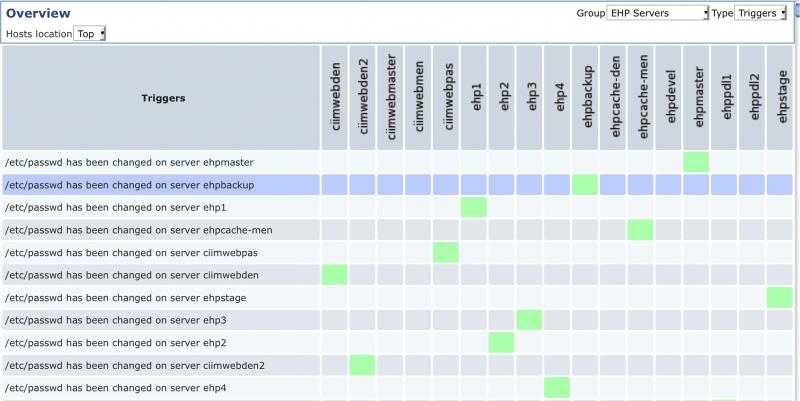This screenshot has width=800, height=401.
Task: Select the ehppdl1 column header
Action: pos(724,98)
